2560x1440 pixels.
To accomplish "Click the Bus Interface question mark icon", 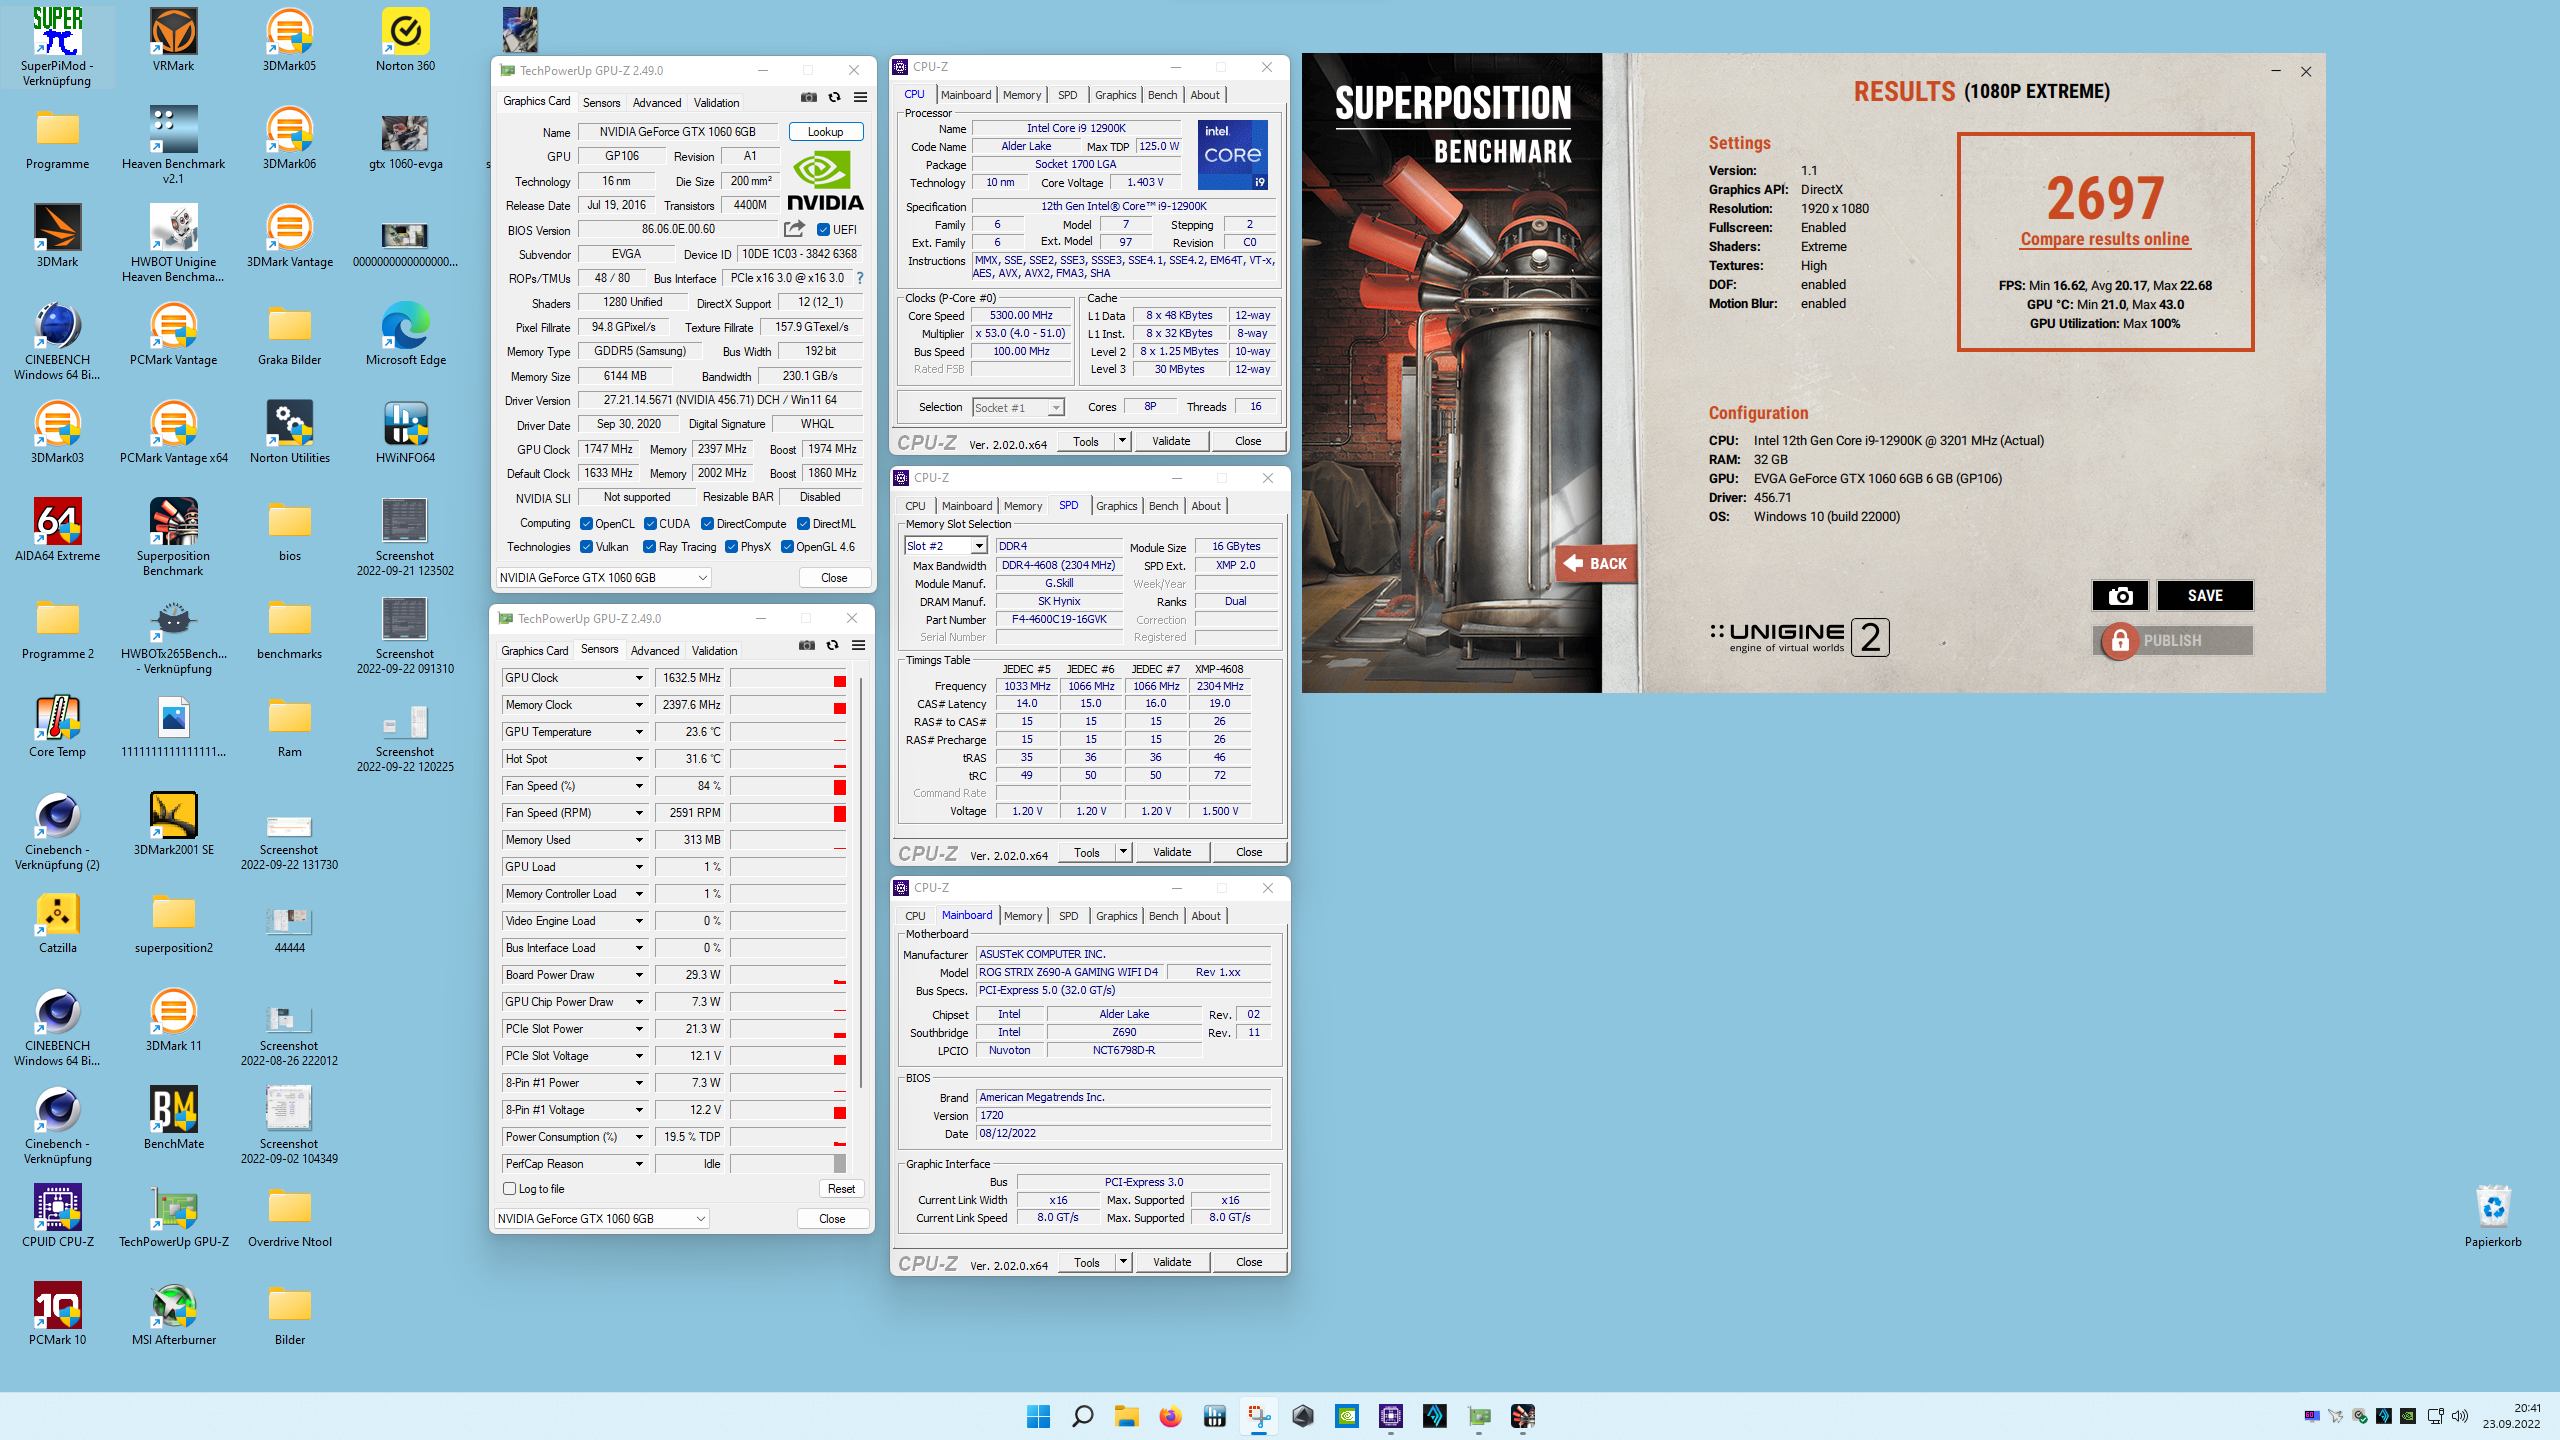I will 860,278.
